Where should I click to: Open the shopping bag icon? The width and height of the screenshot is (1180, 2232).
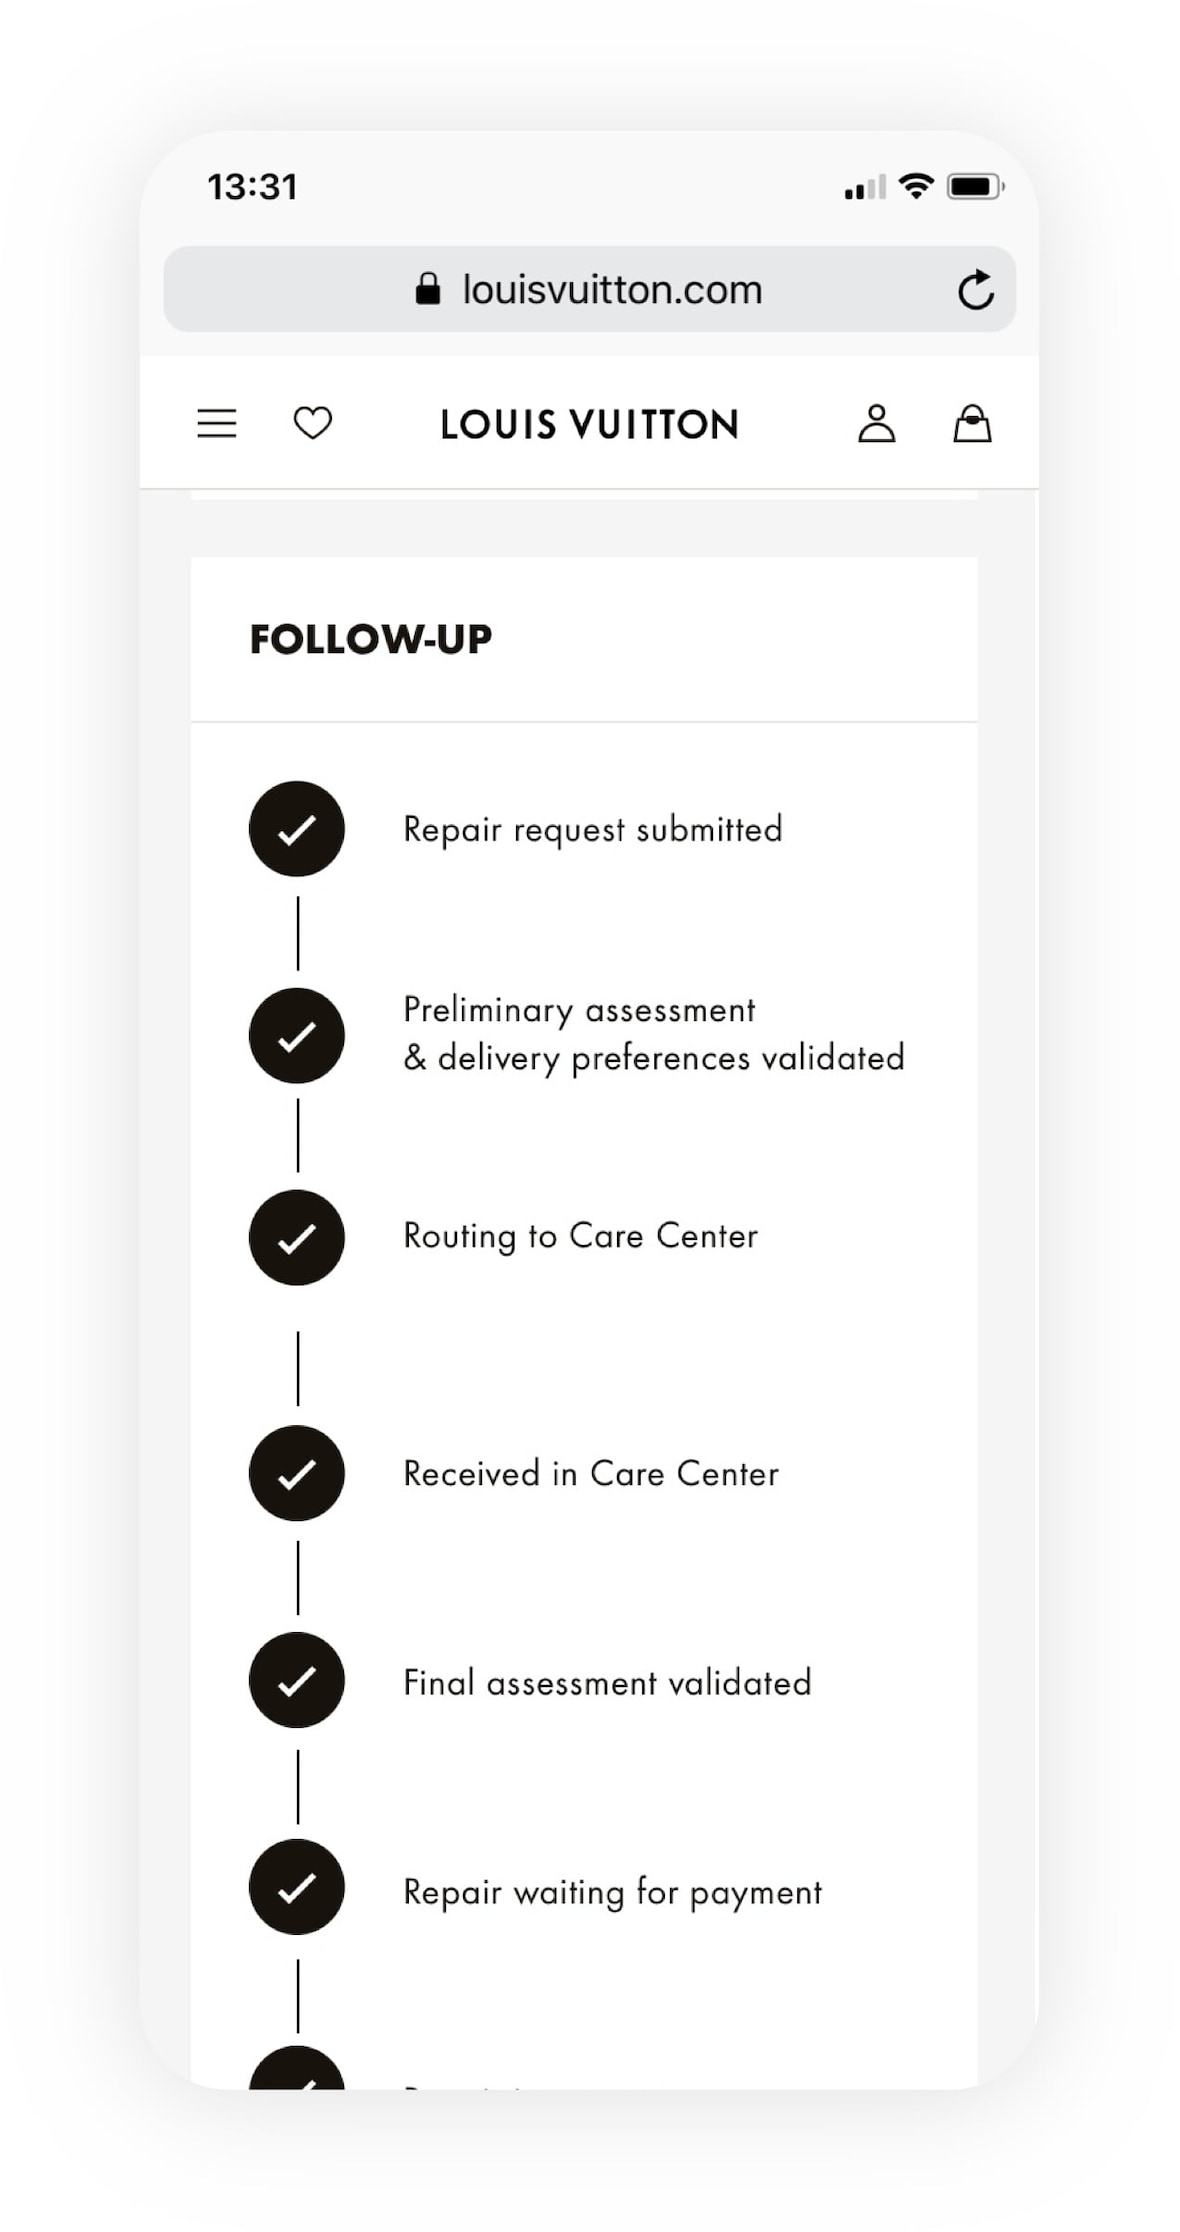coord(970,424)
